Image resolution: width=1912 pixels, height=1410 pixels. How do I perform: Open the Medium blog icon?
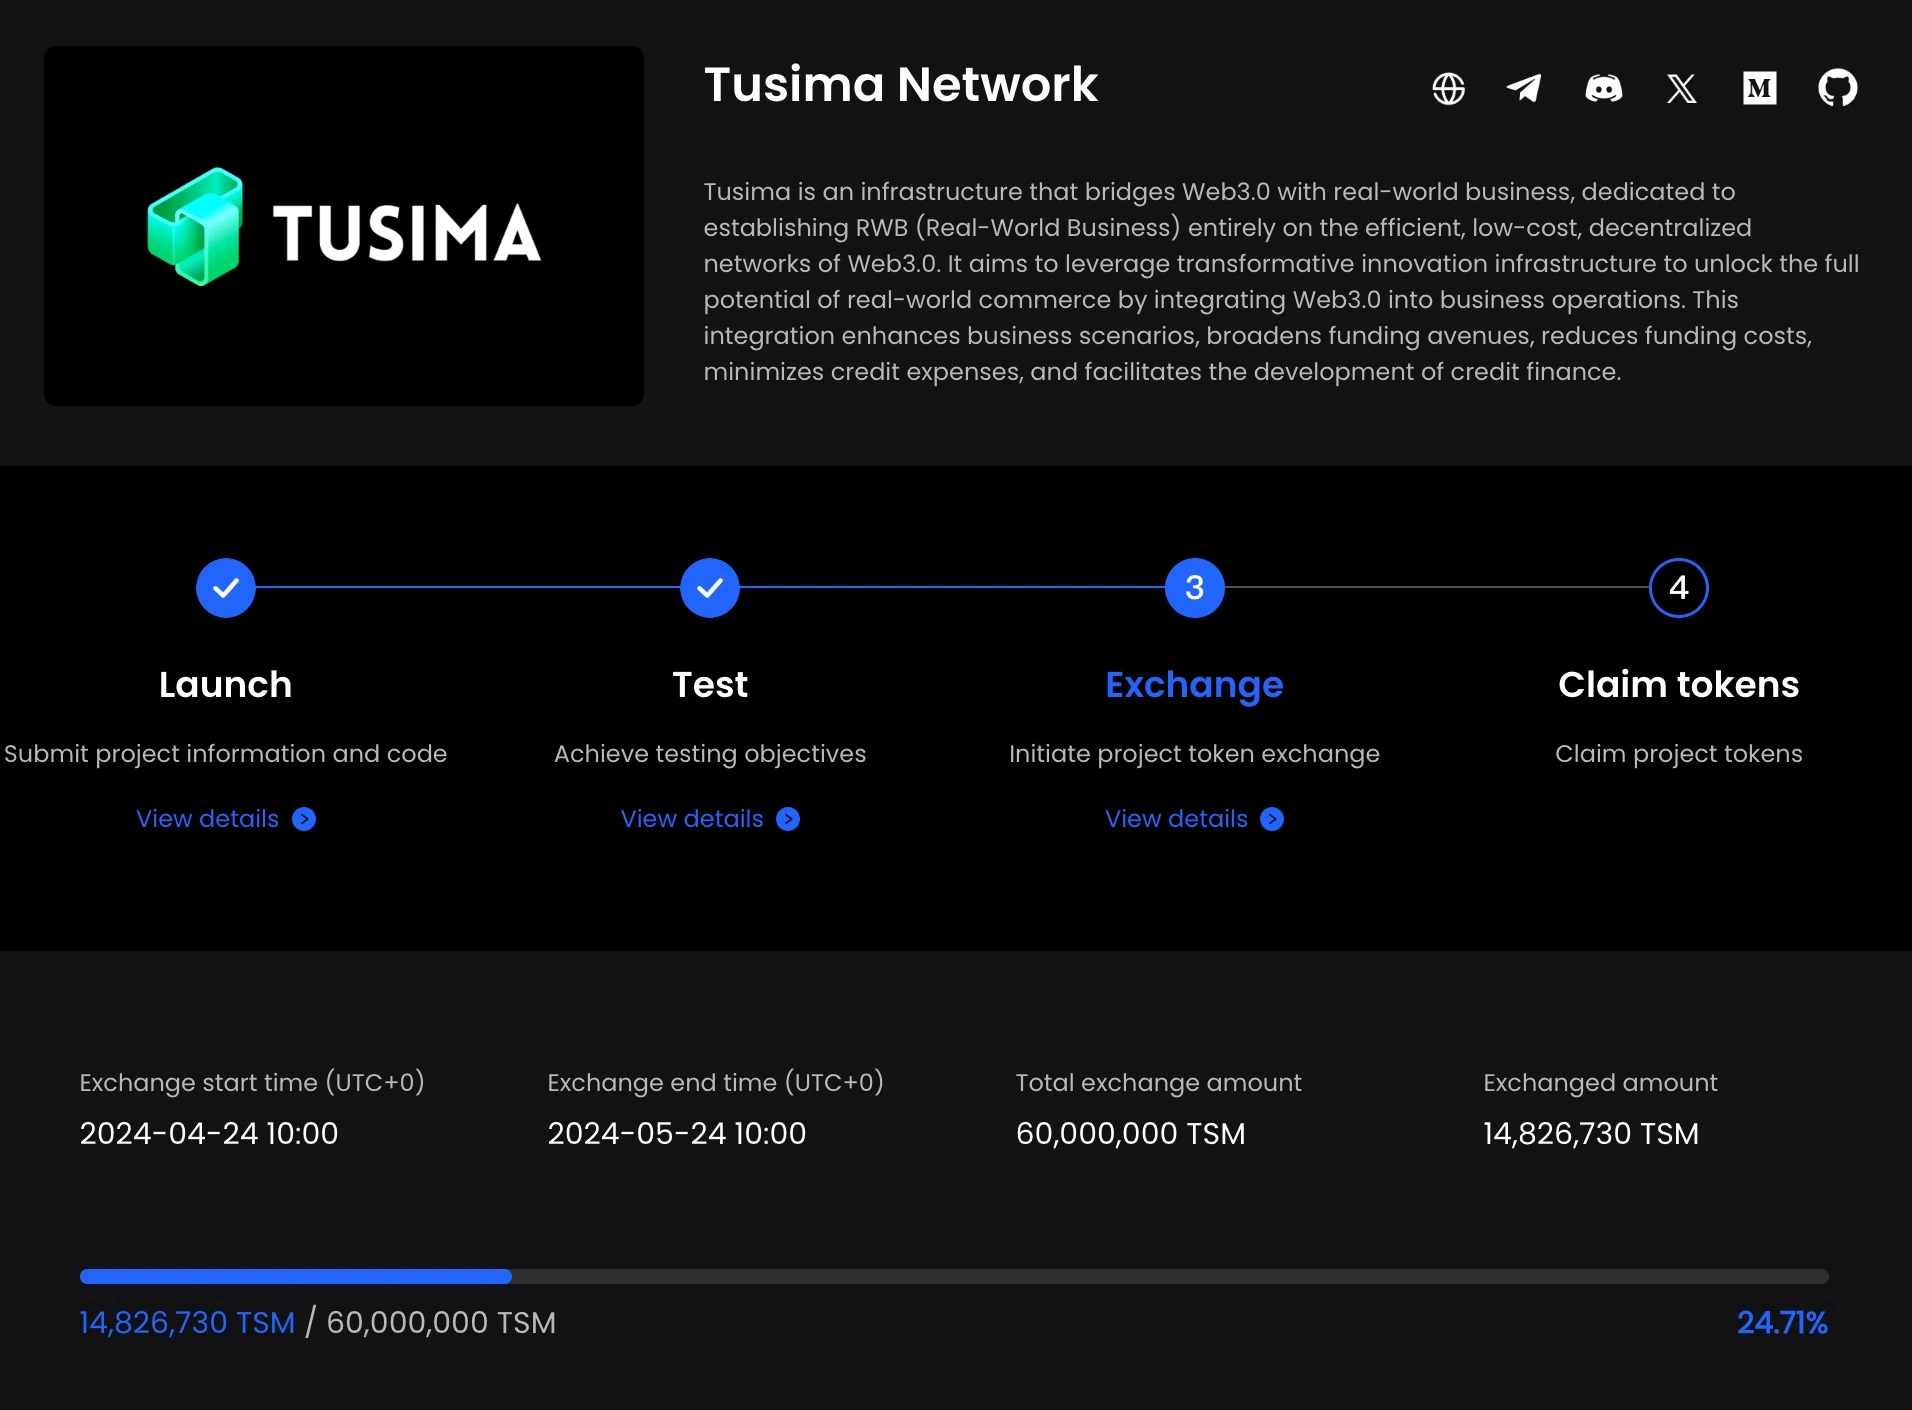[1759, 88]
